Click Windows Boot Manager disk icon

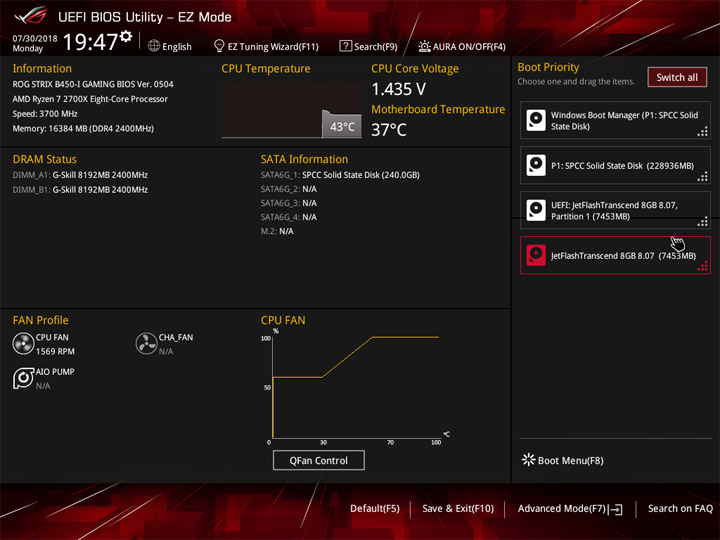tap(536, 120)
